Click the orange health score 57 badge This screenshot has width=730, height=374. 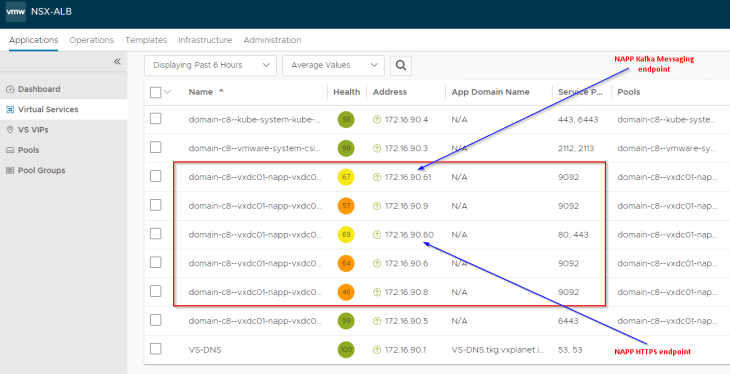click(x=346, y=205)
